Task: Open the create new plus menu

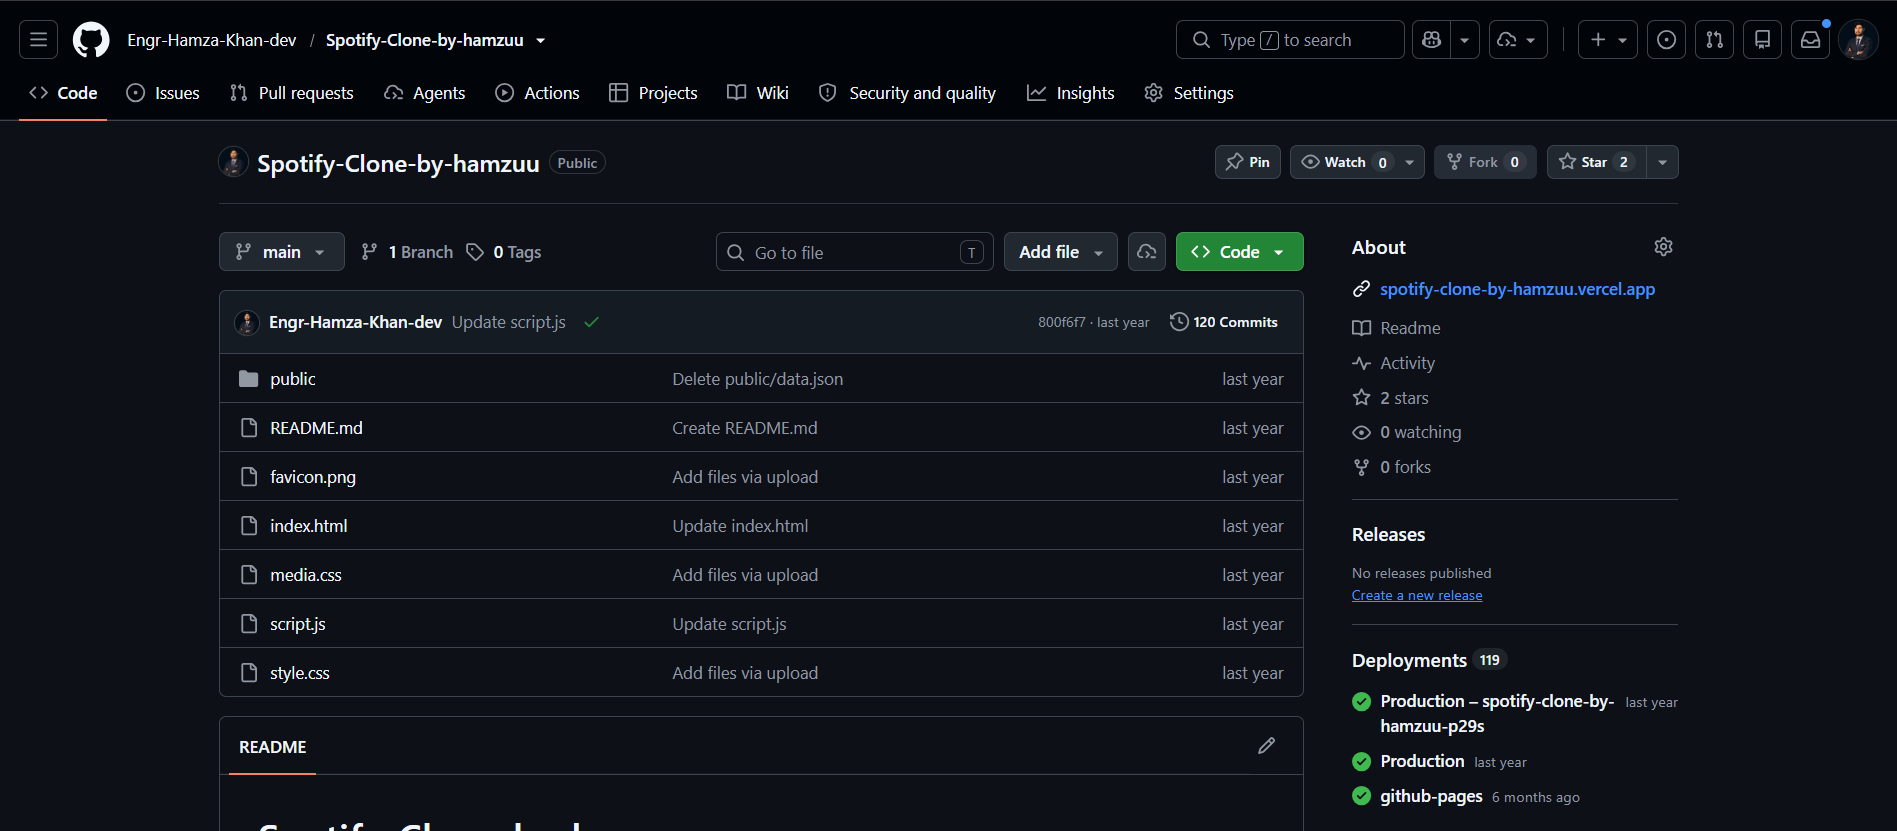Action: click(1608, 40)
